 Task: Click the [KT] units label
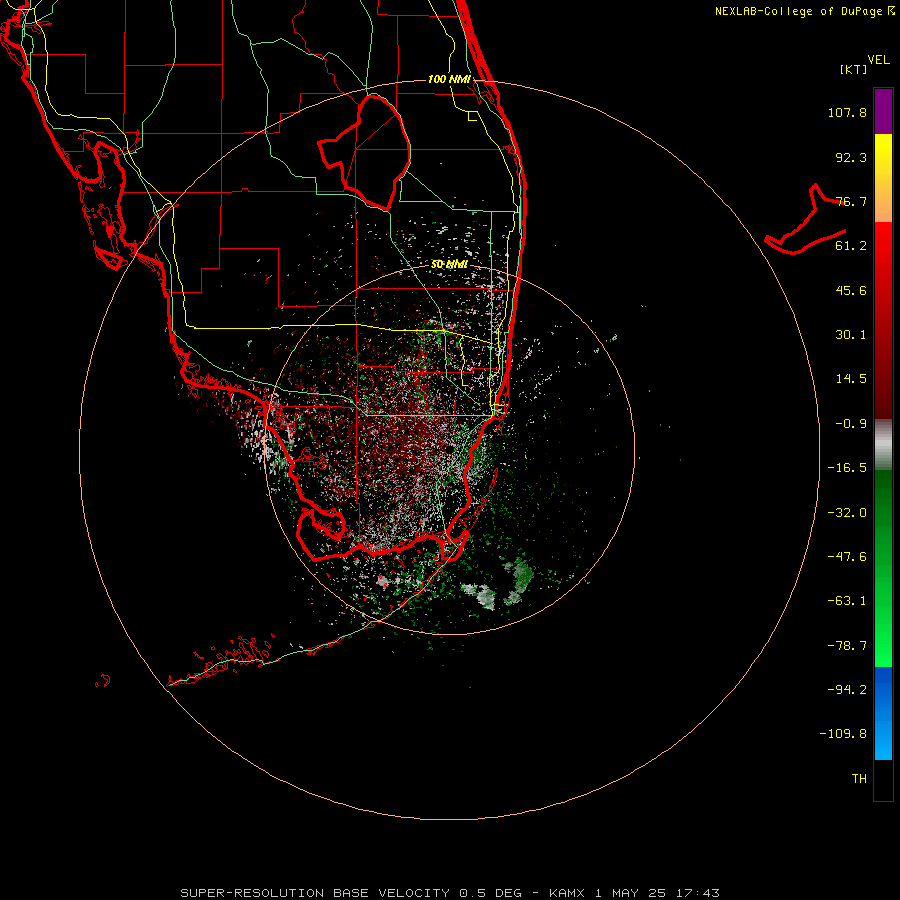click(x=854, y=69)
